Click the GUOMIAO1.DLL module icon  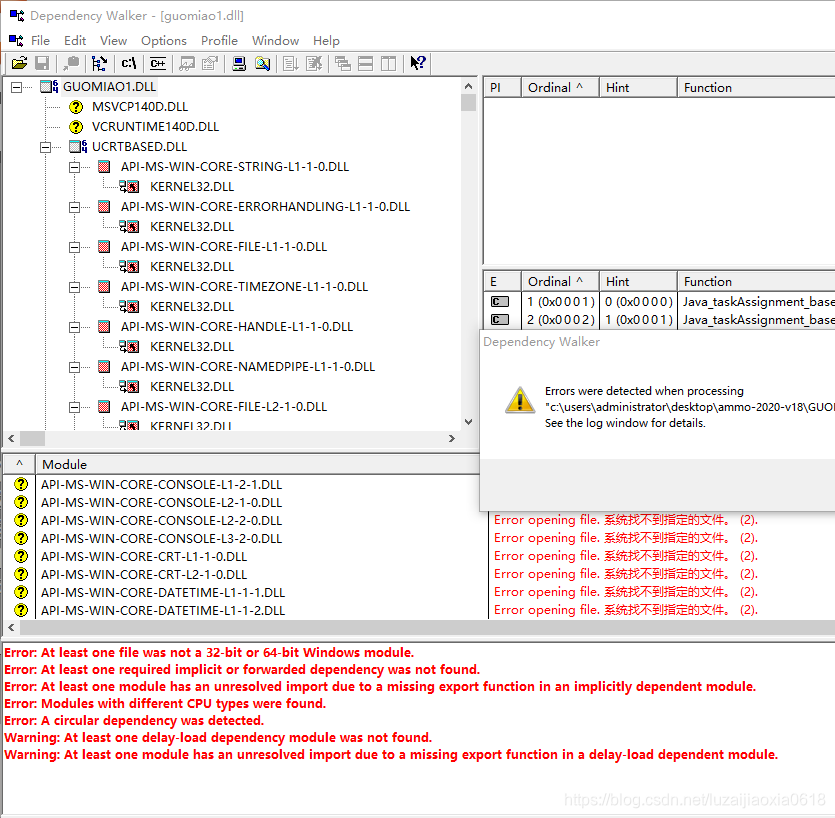(x=50, y=87)
